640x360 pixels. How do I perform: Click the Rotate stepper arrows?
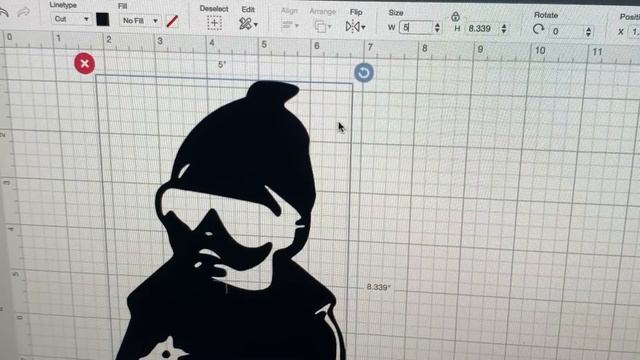[x=588, y=32]
